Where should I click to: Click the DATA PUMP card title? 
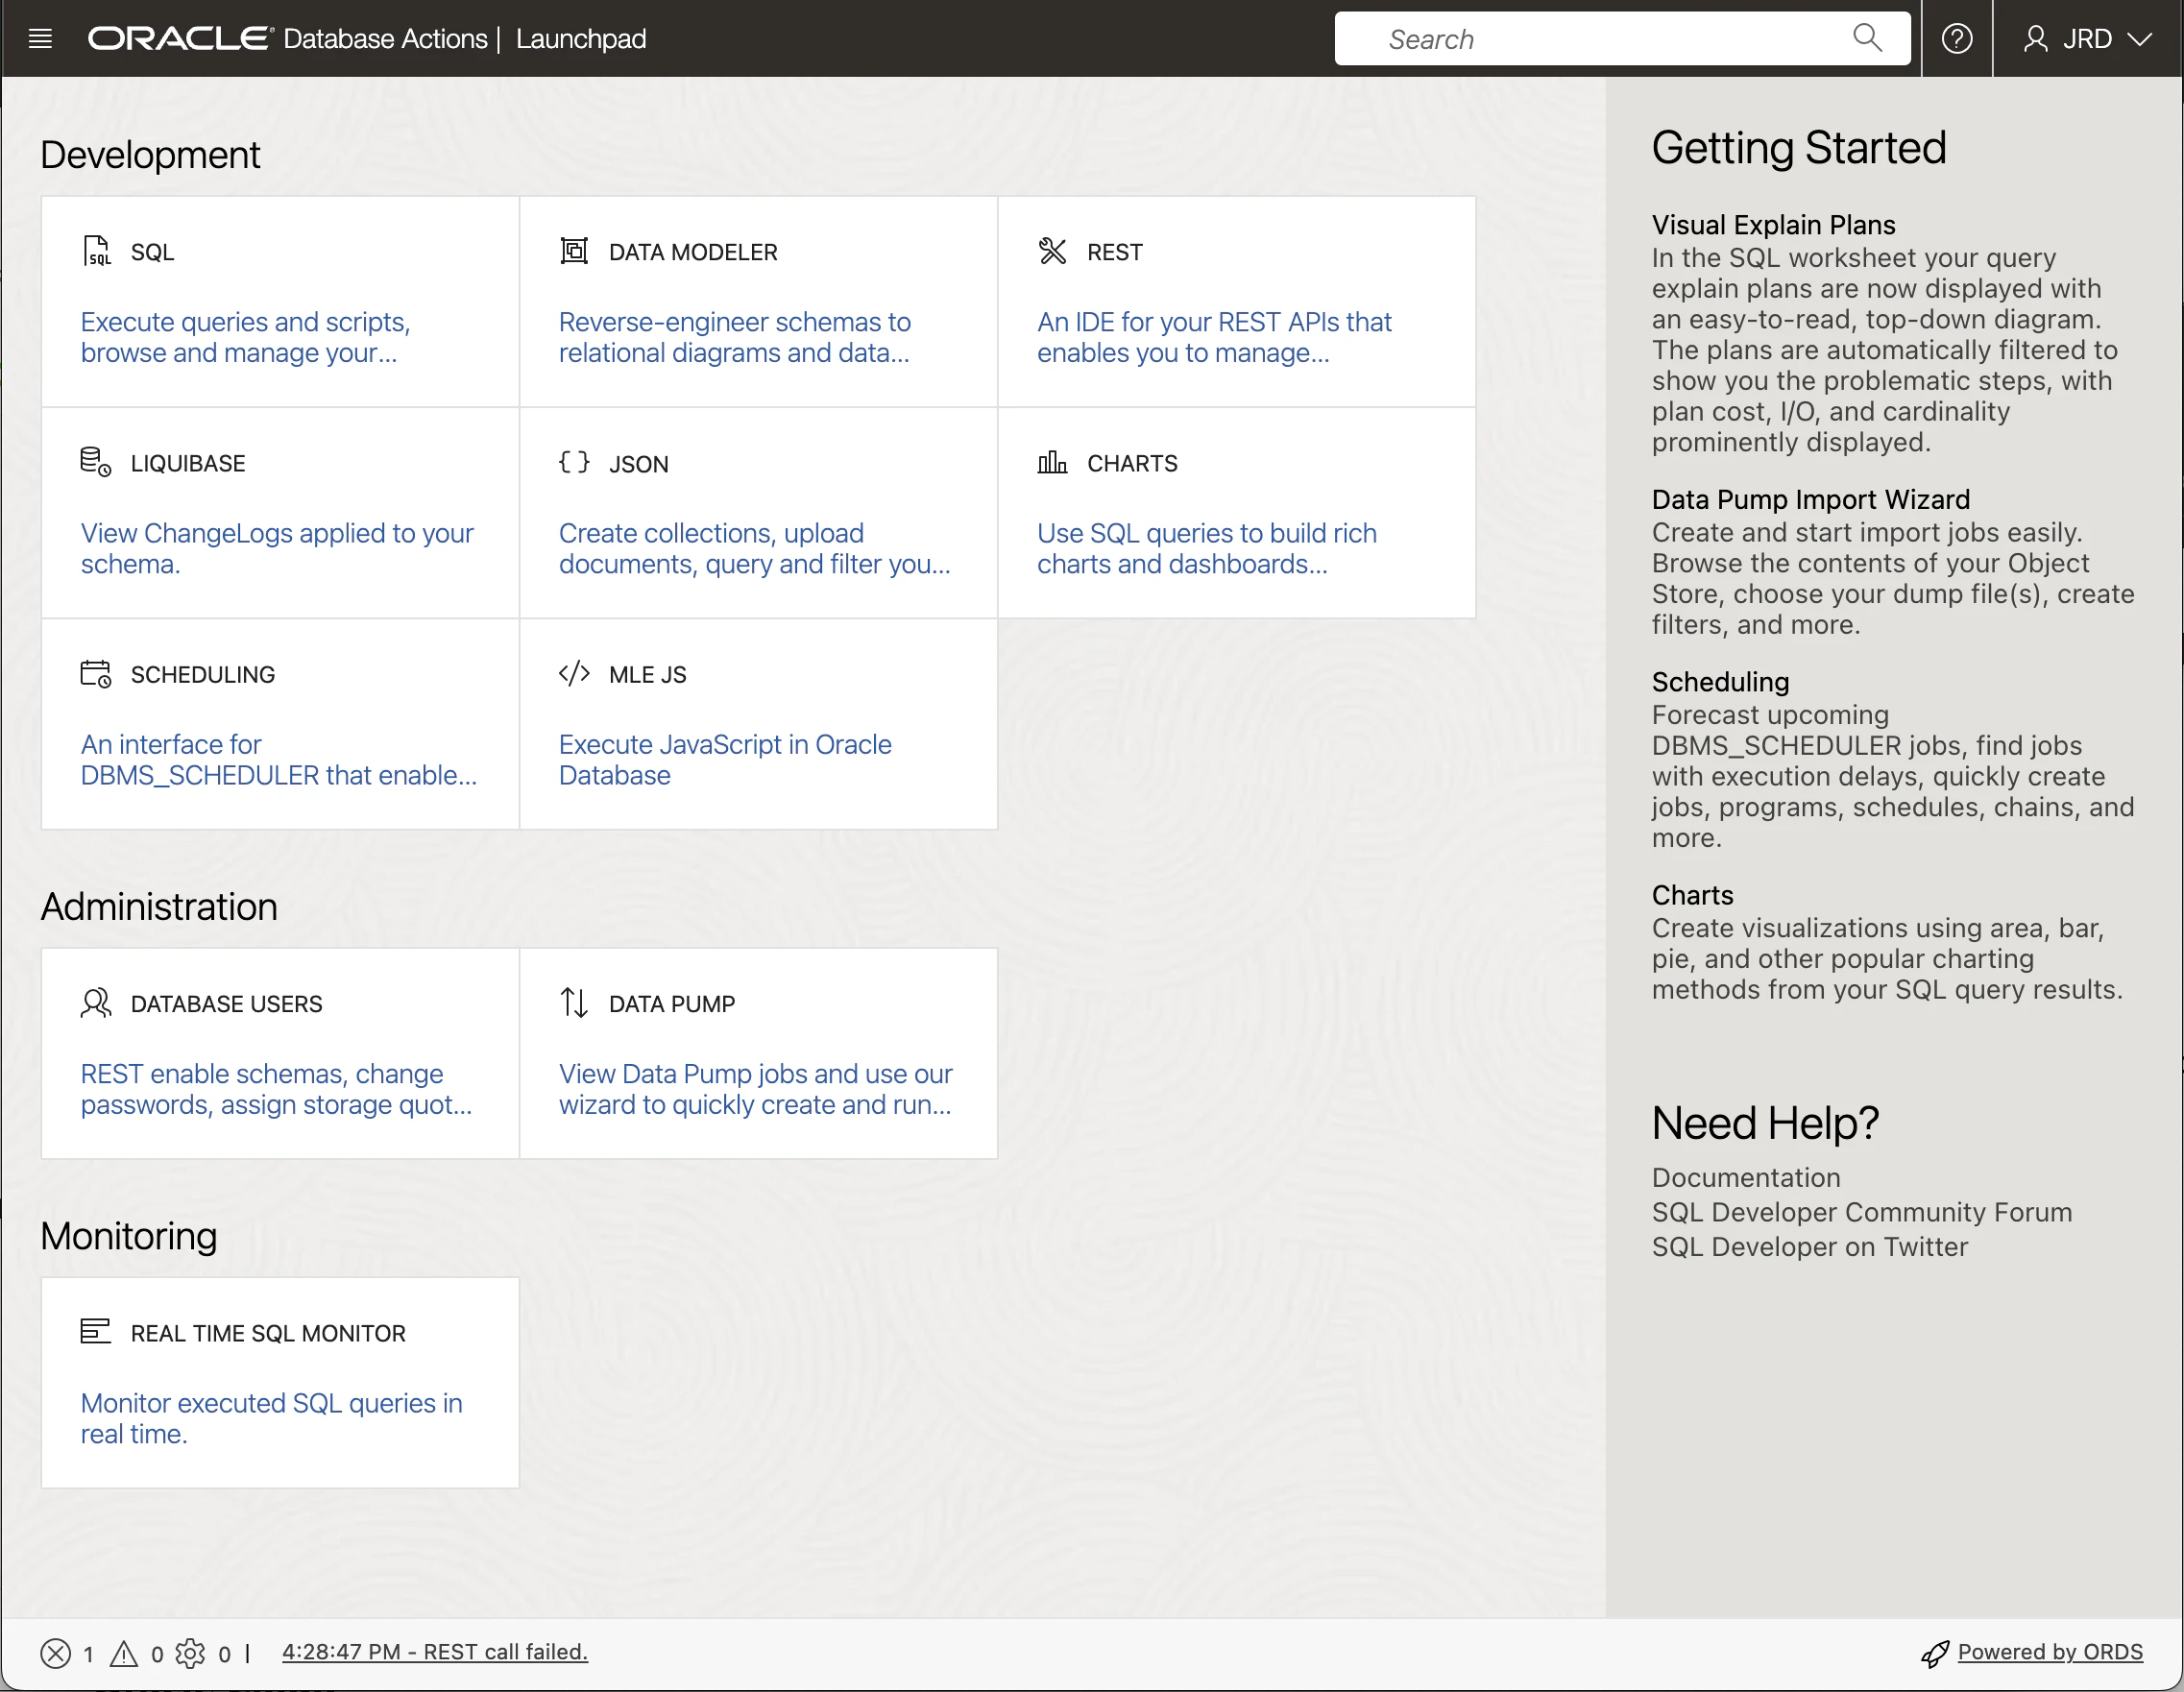click(672, 1003)
